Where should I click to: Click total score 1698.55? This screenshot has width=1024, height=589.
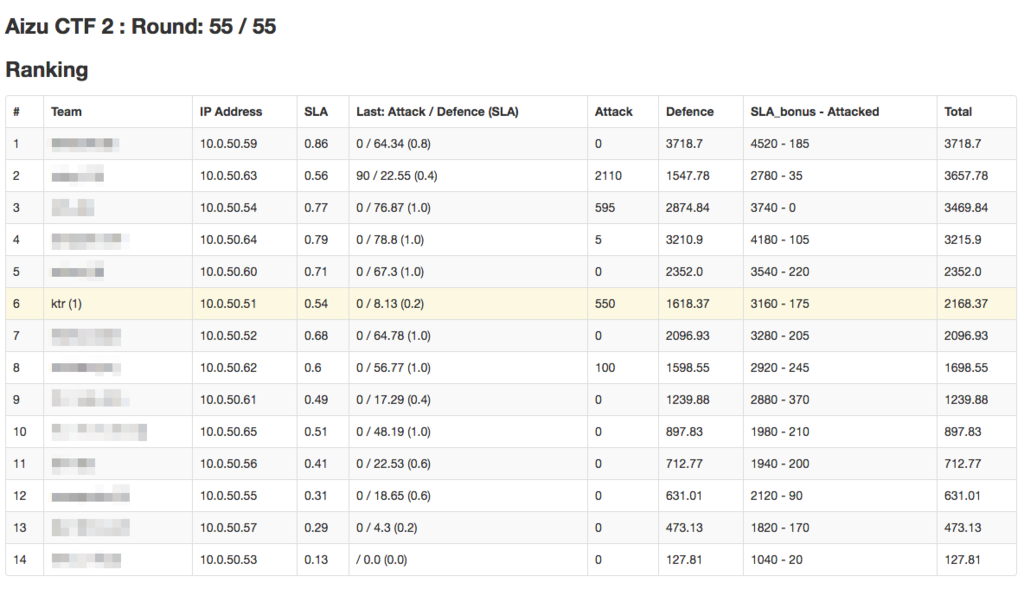tap(966, 368)
